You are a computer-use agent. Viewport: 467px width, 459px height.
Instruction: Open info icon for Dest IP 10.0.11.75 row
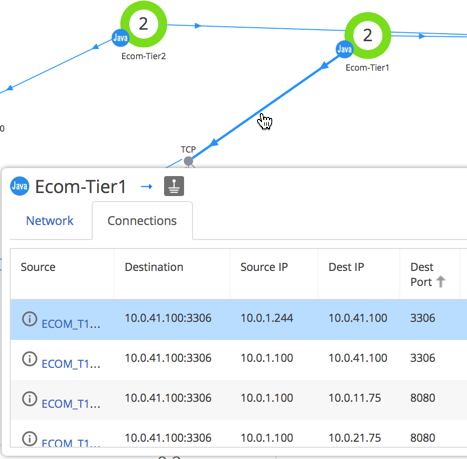tap(29, 399)
